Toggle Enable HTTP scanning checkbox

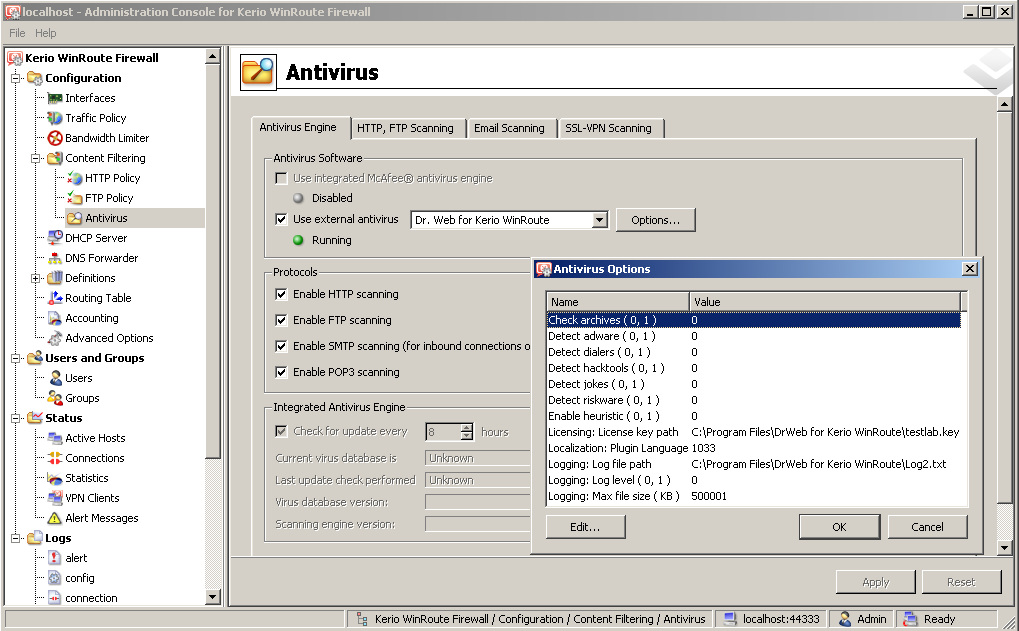(281, 294)
